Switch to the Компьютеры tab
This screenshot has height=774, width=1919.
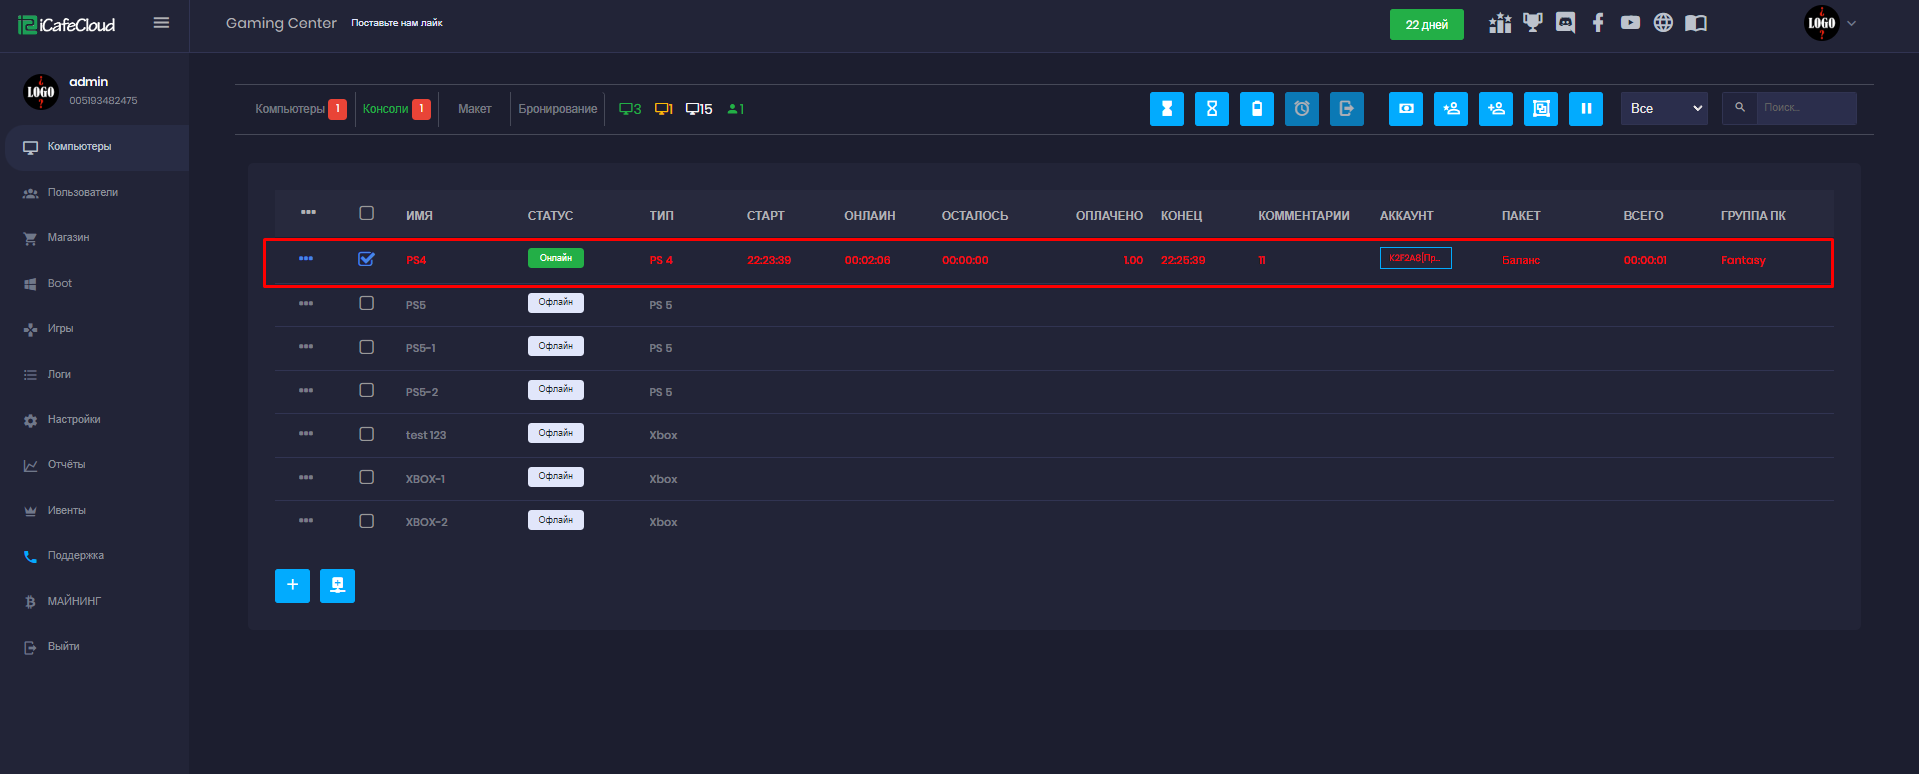[301, 109]
